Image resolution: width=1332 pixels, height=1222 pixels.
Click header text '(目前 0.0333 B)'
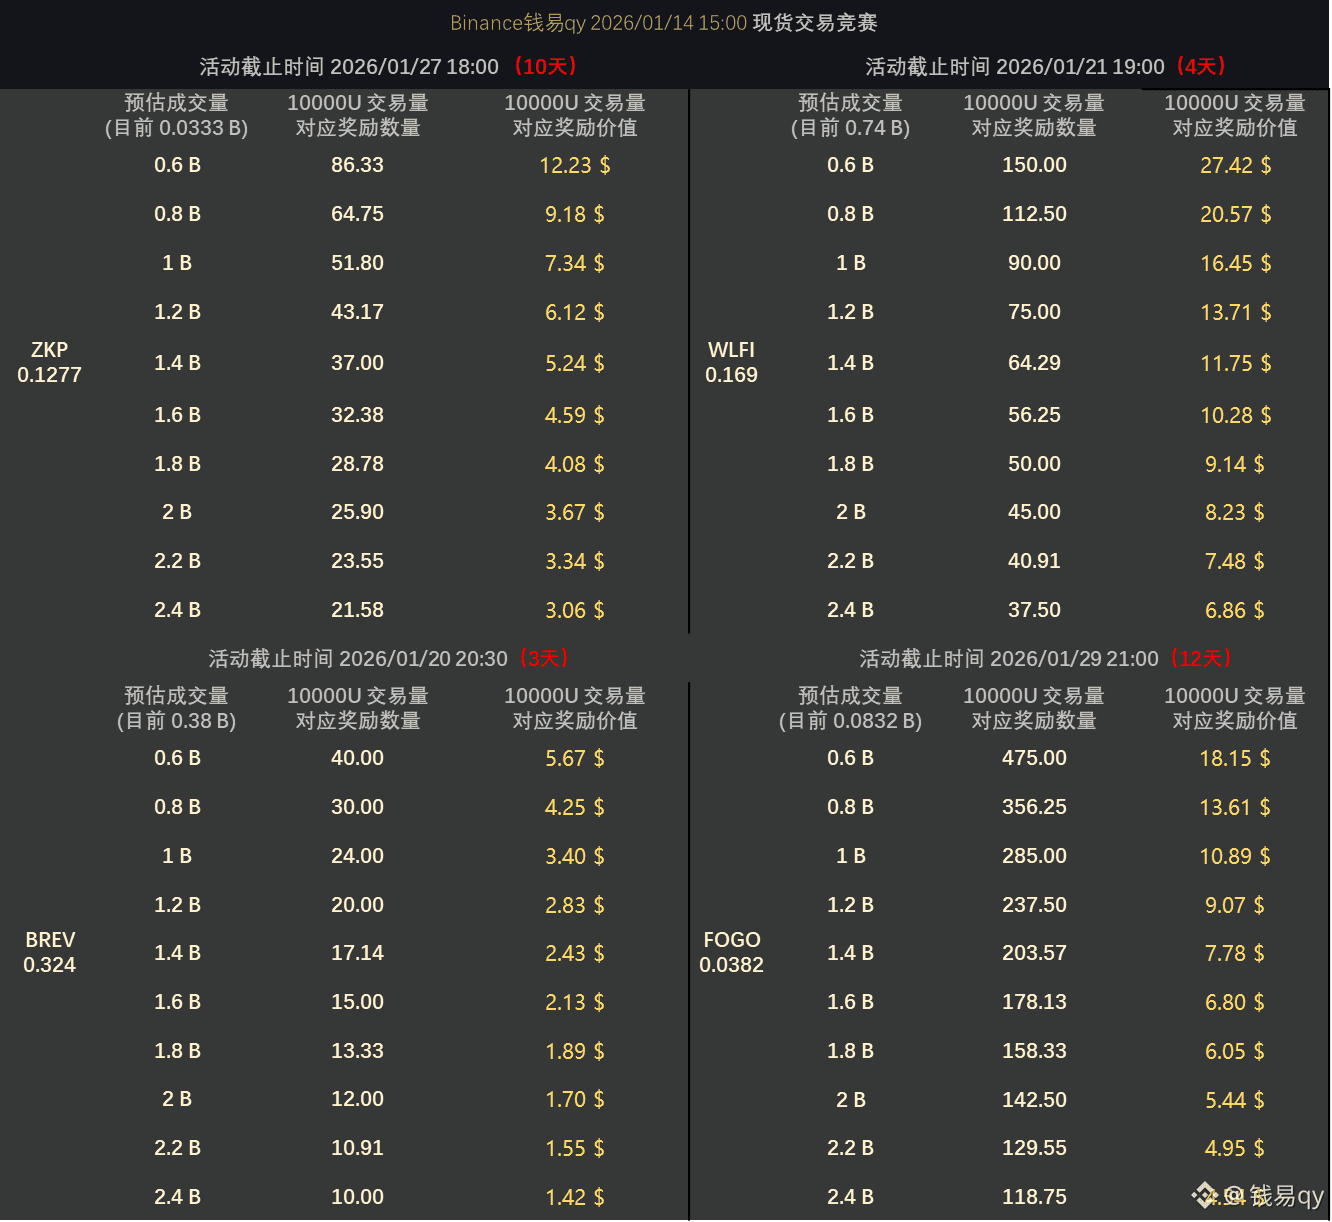[177, 128]
